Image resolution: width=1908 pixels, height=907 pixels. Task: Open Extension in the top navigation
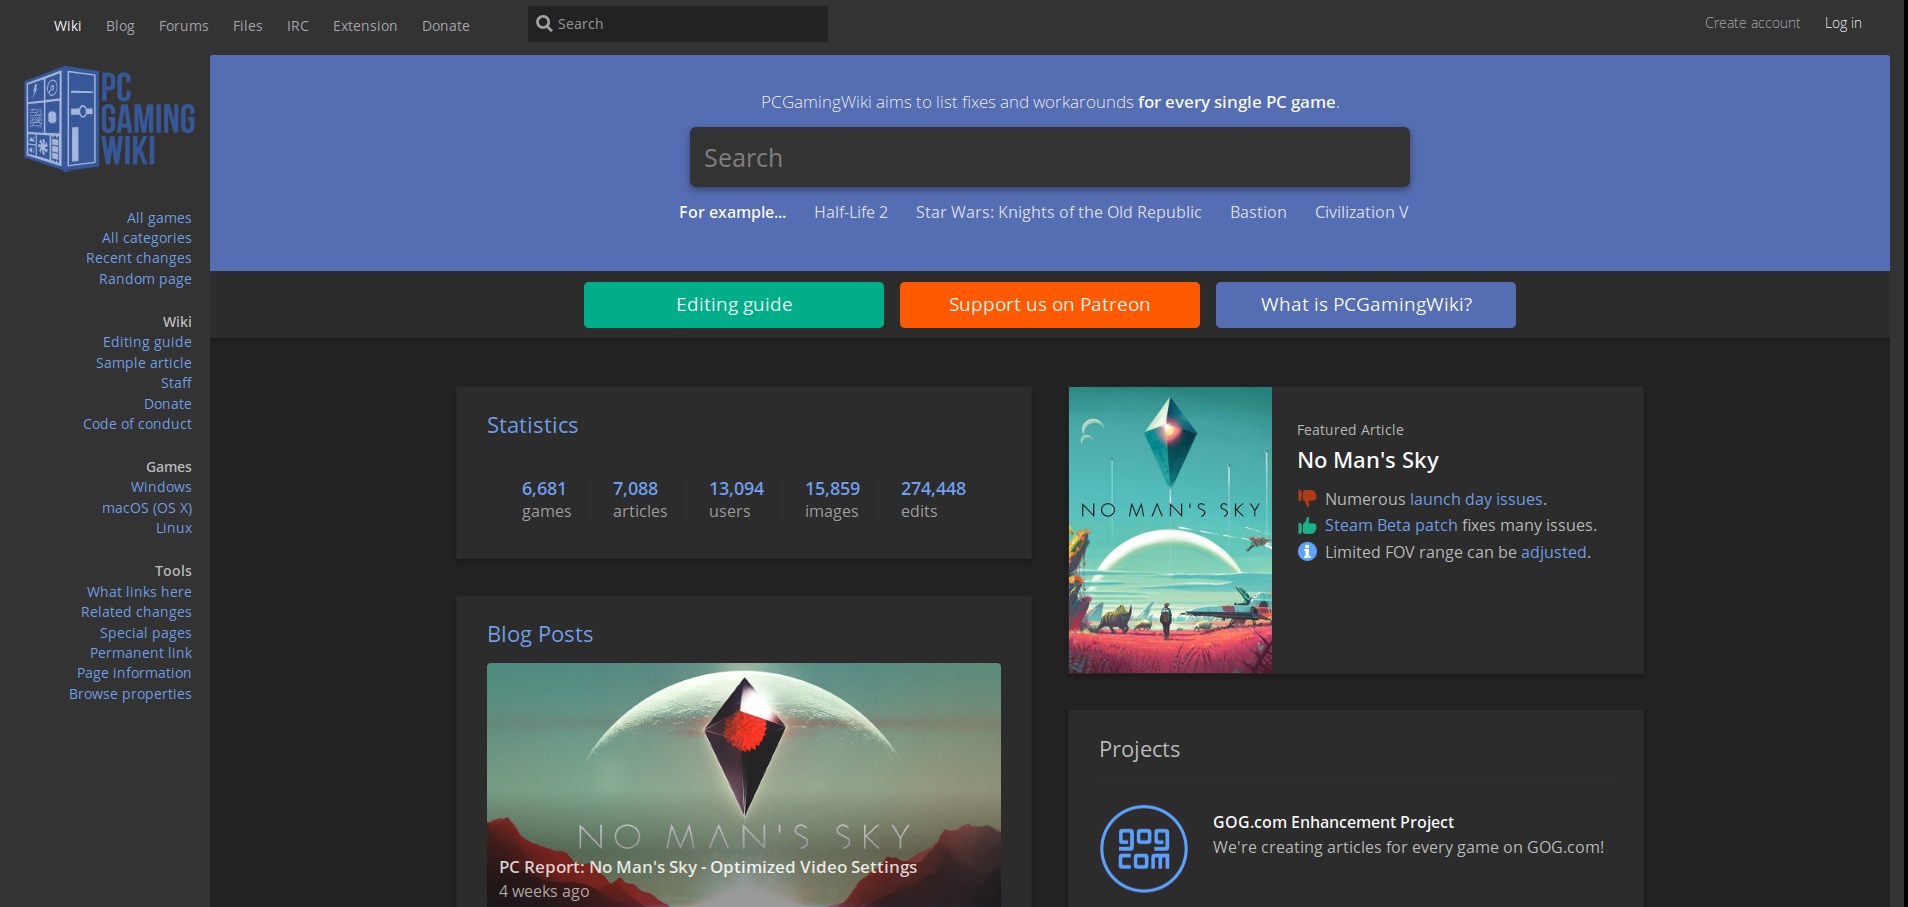tap(365, 26)
